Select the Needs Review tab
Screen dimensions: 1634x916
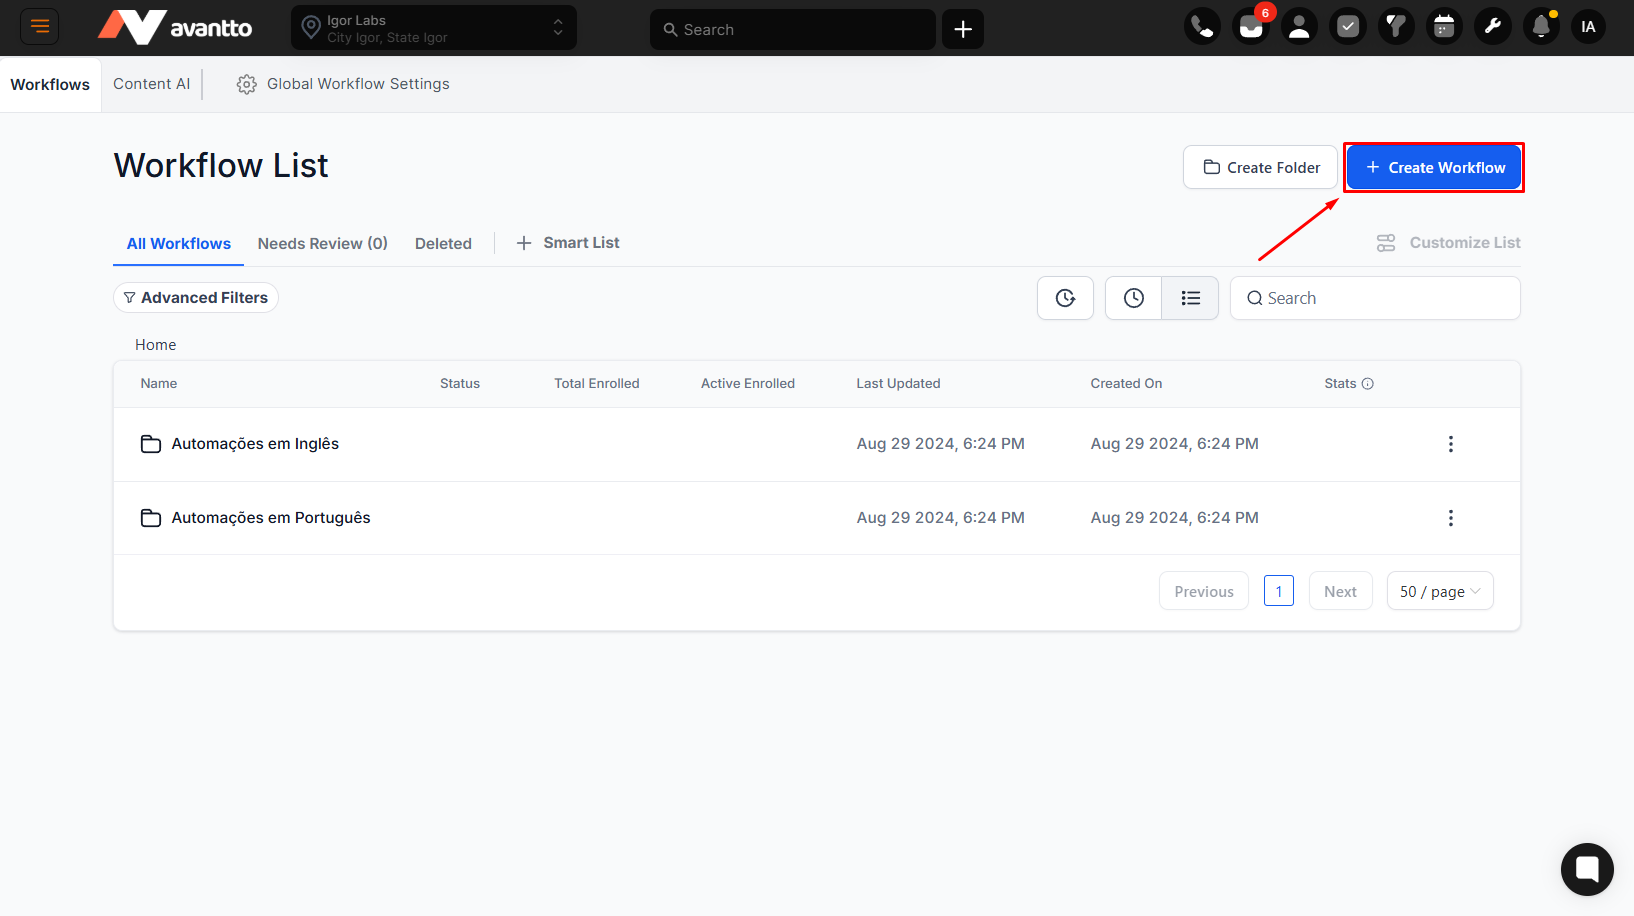pyautogui.click(x=322, y=243)
